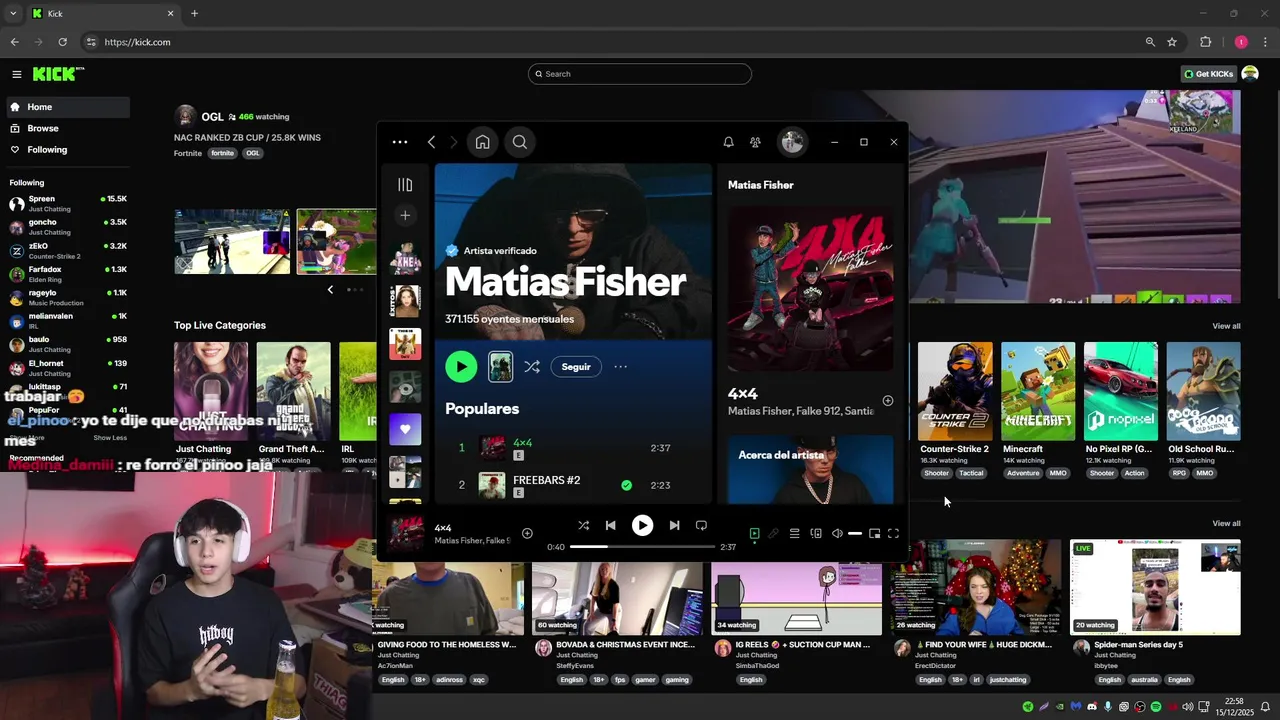1280x720 pixels.
Task: Open Following in Kick sidebar
Action: click(x=67, y=150)
